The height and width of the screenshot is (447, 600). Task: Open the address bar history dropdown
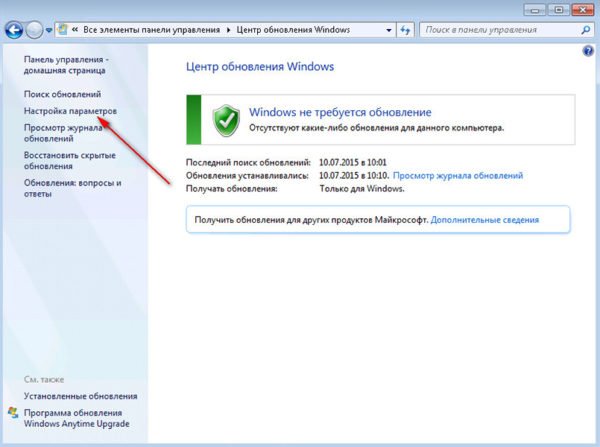pos(389,30)
